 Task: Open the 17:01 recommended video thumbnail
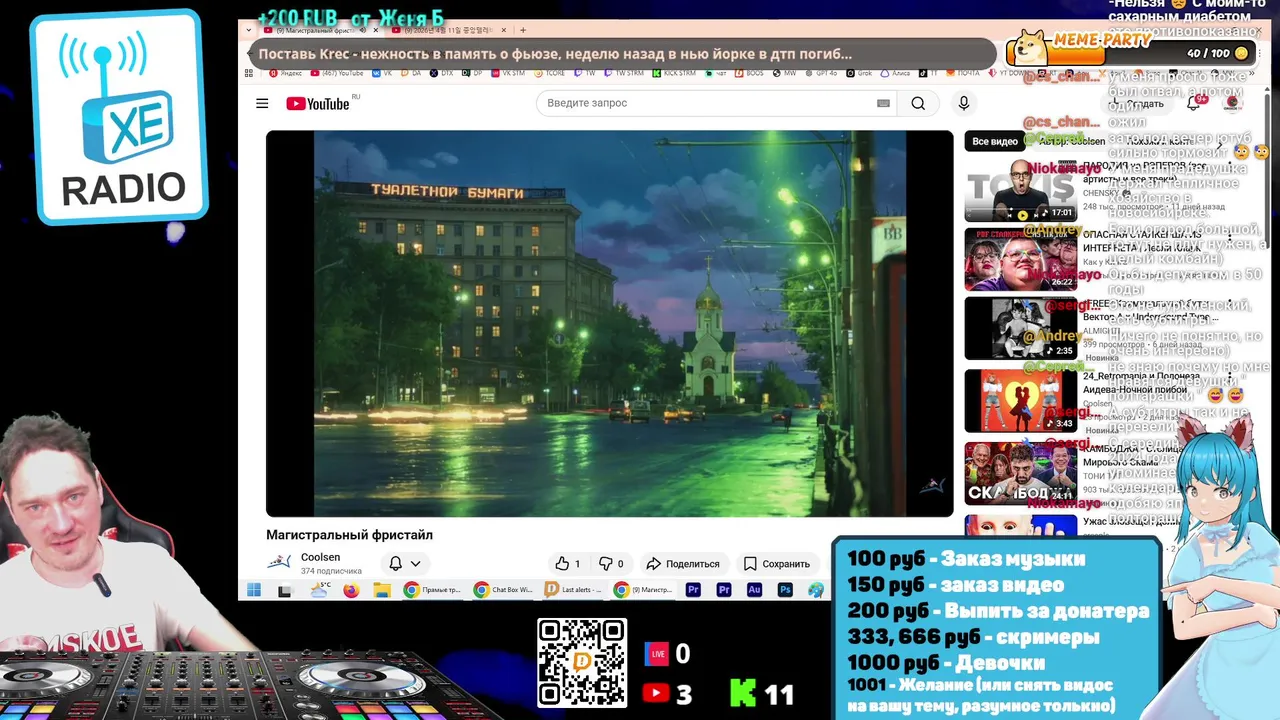click(1020, 189)
